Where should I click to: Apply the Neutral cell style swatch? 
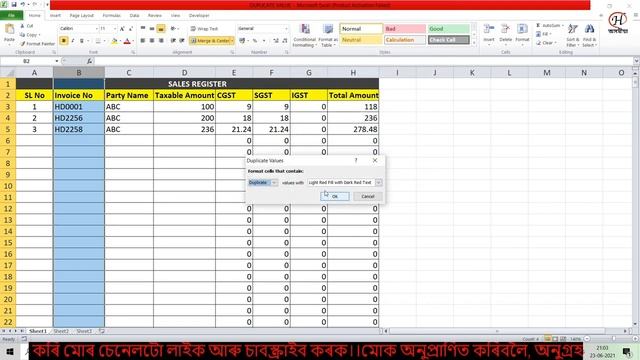(361, 40)
